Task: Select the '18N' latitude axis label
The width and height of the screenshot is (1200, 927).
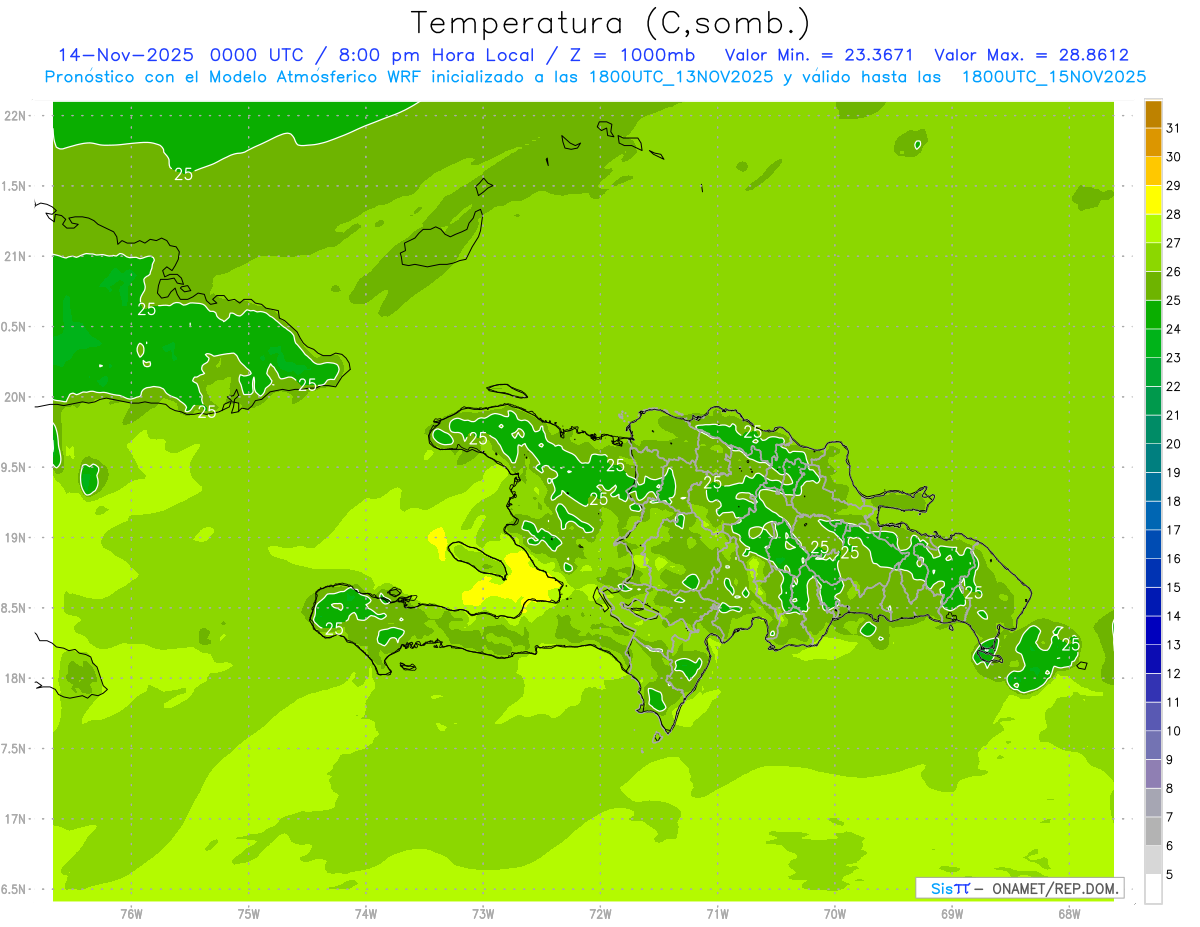Action: 16,678
